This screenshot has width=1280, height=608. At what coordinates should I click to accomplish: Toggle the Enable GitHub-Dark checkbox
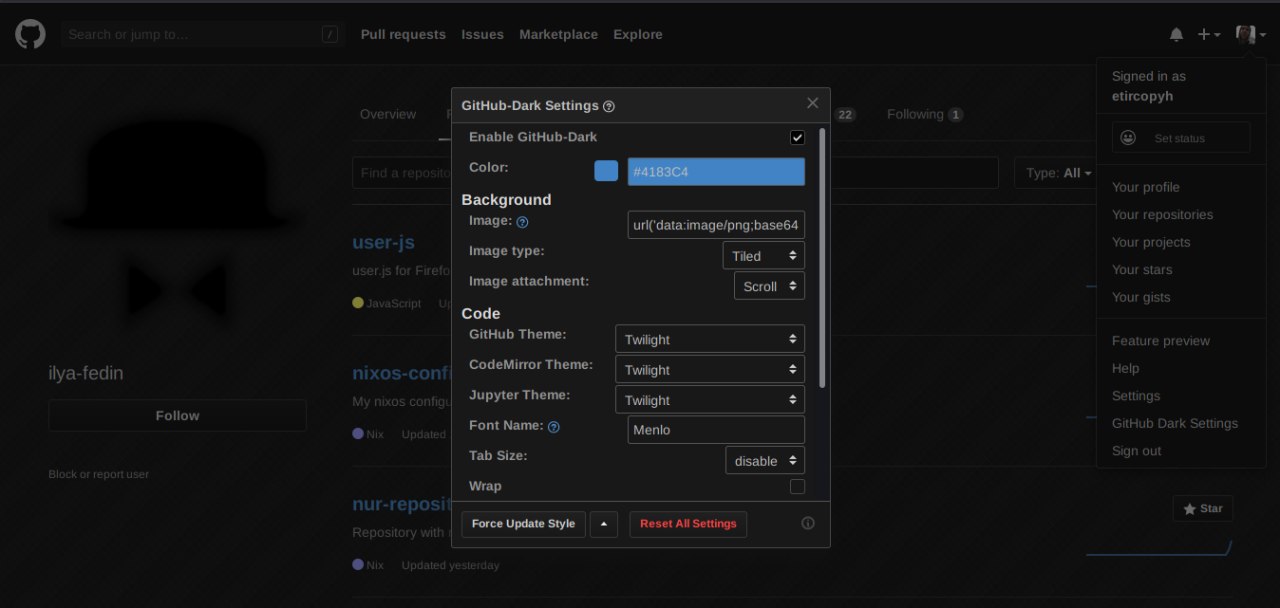coord(797,137)
